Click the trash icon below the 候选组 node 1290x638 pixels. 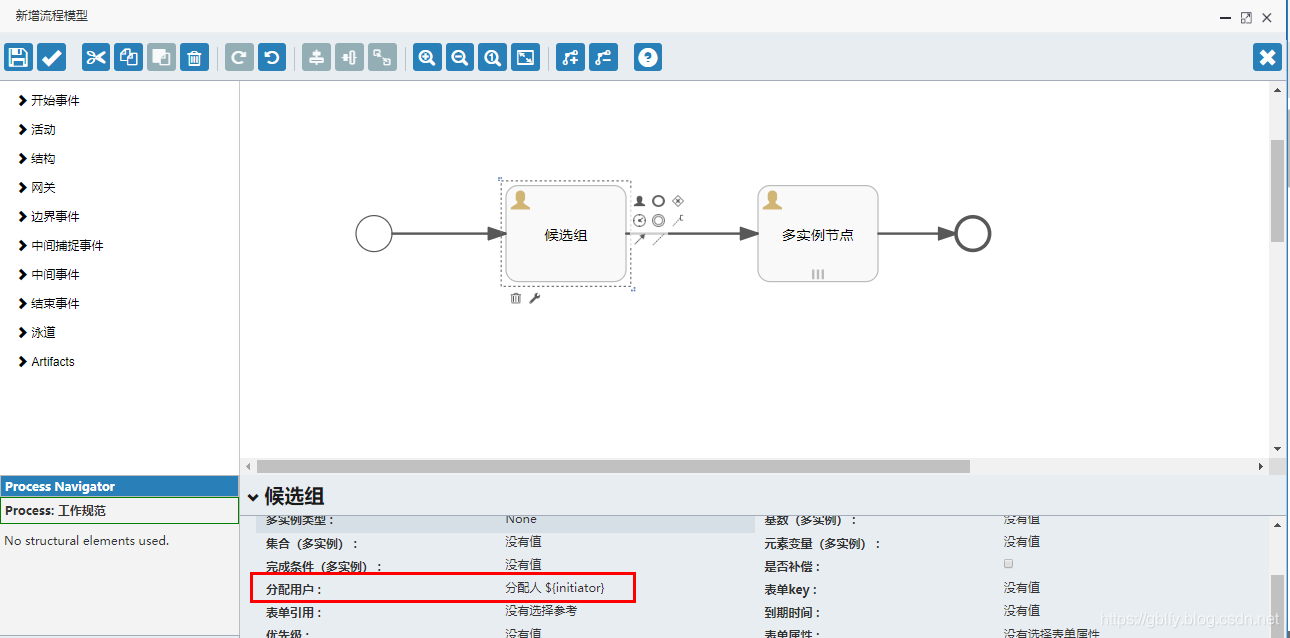click(516, 298)
